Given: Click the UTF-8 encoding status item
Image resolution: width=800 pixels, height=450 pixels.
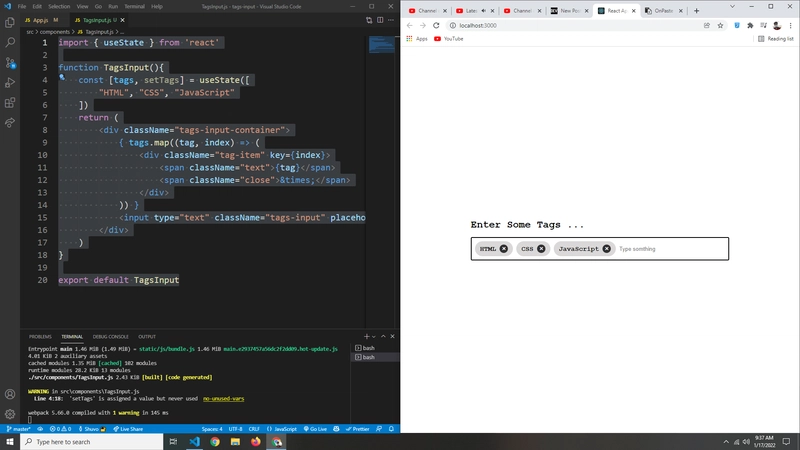Looking at the screenshot, I should tap(235, 429).
